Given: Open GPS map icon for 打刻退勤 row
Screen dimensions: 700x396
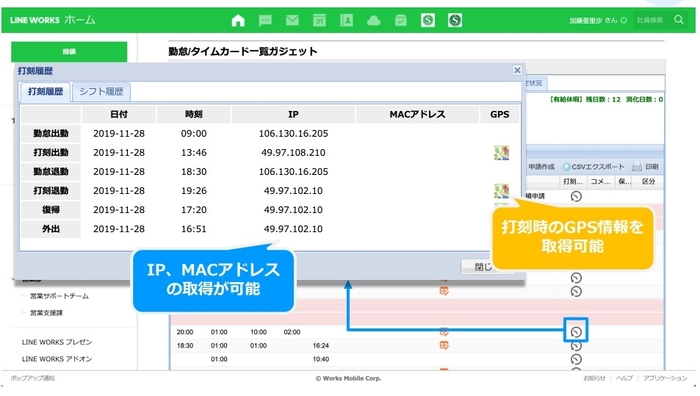Looking at the screenshot, I should (x=501, y=191).
